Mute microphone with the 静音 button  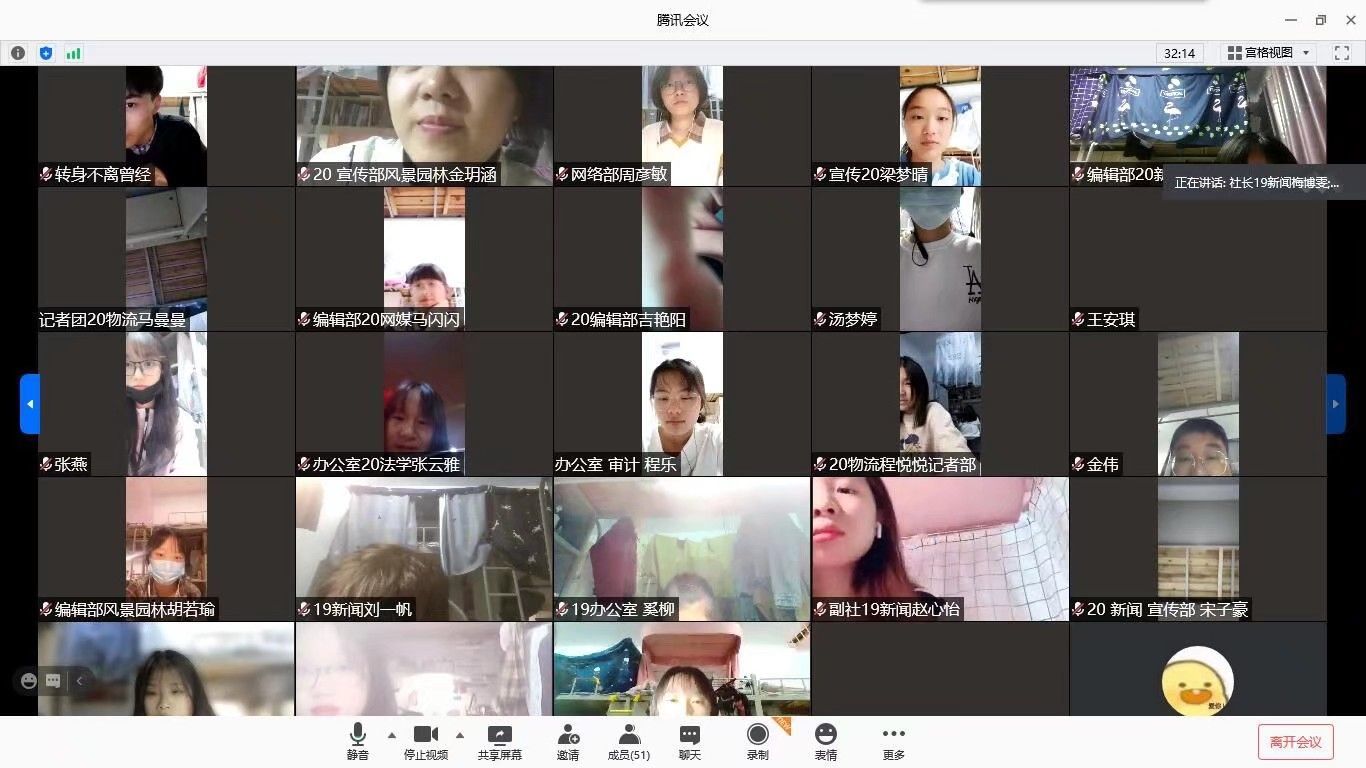[x=358, y=742]
